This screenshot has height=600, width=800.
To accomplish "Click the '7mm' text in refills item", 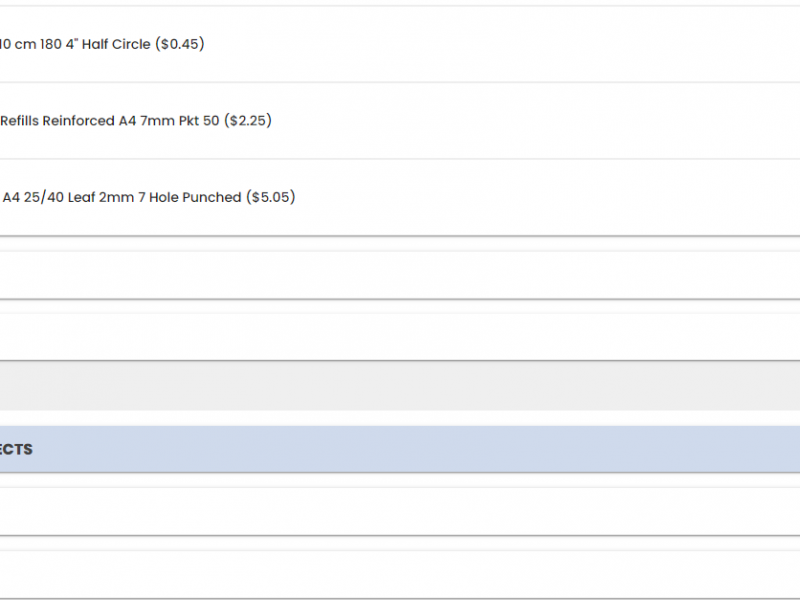I will tap(157, 121).
